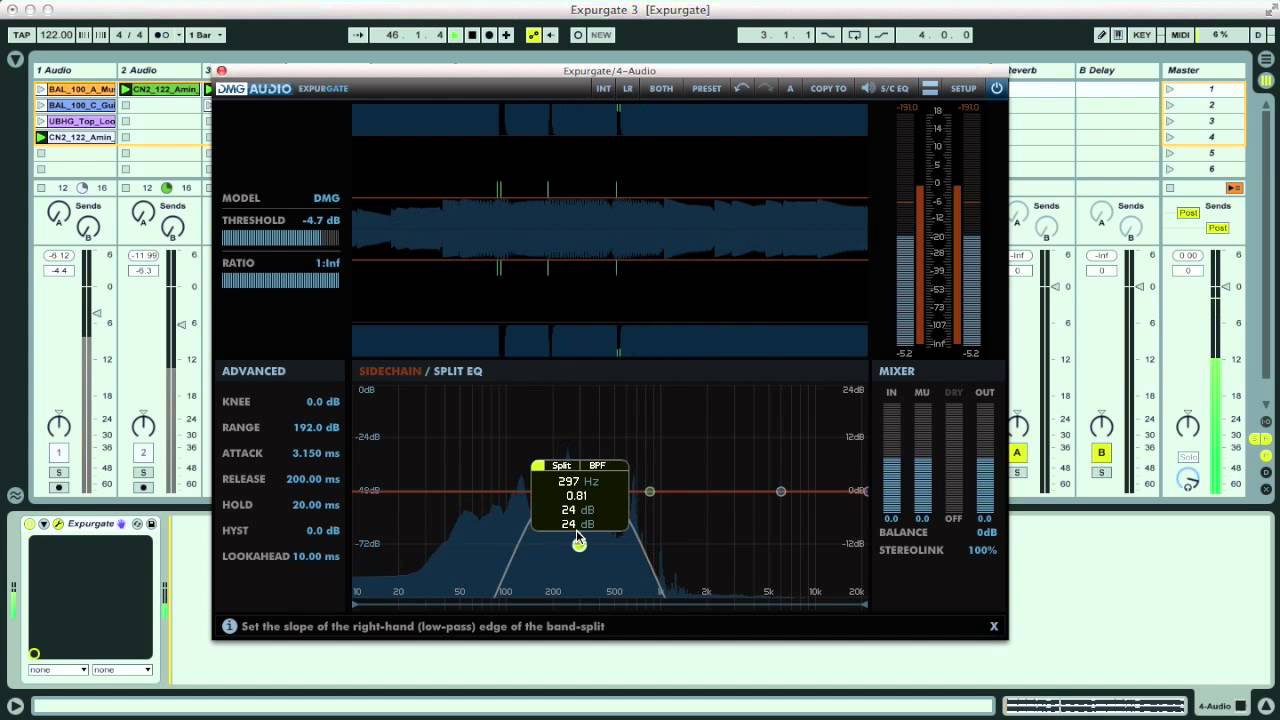Toggle the punch-out switch

pyautogui.click(x=881, y=35)
